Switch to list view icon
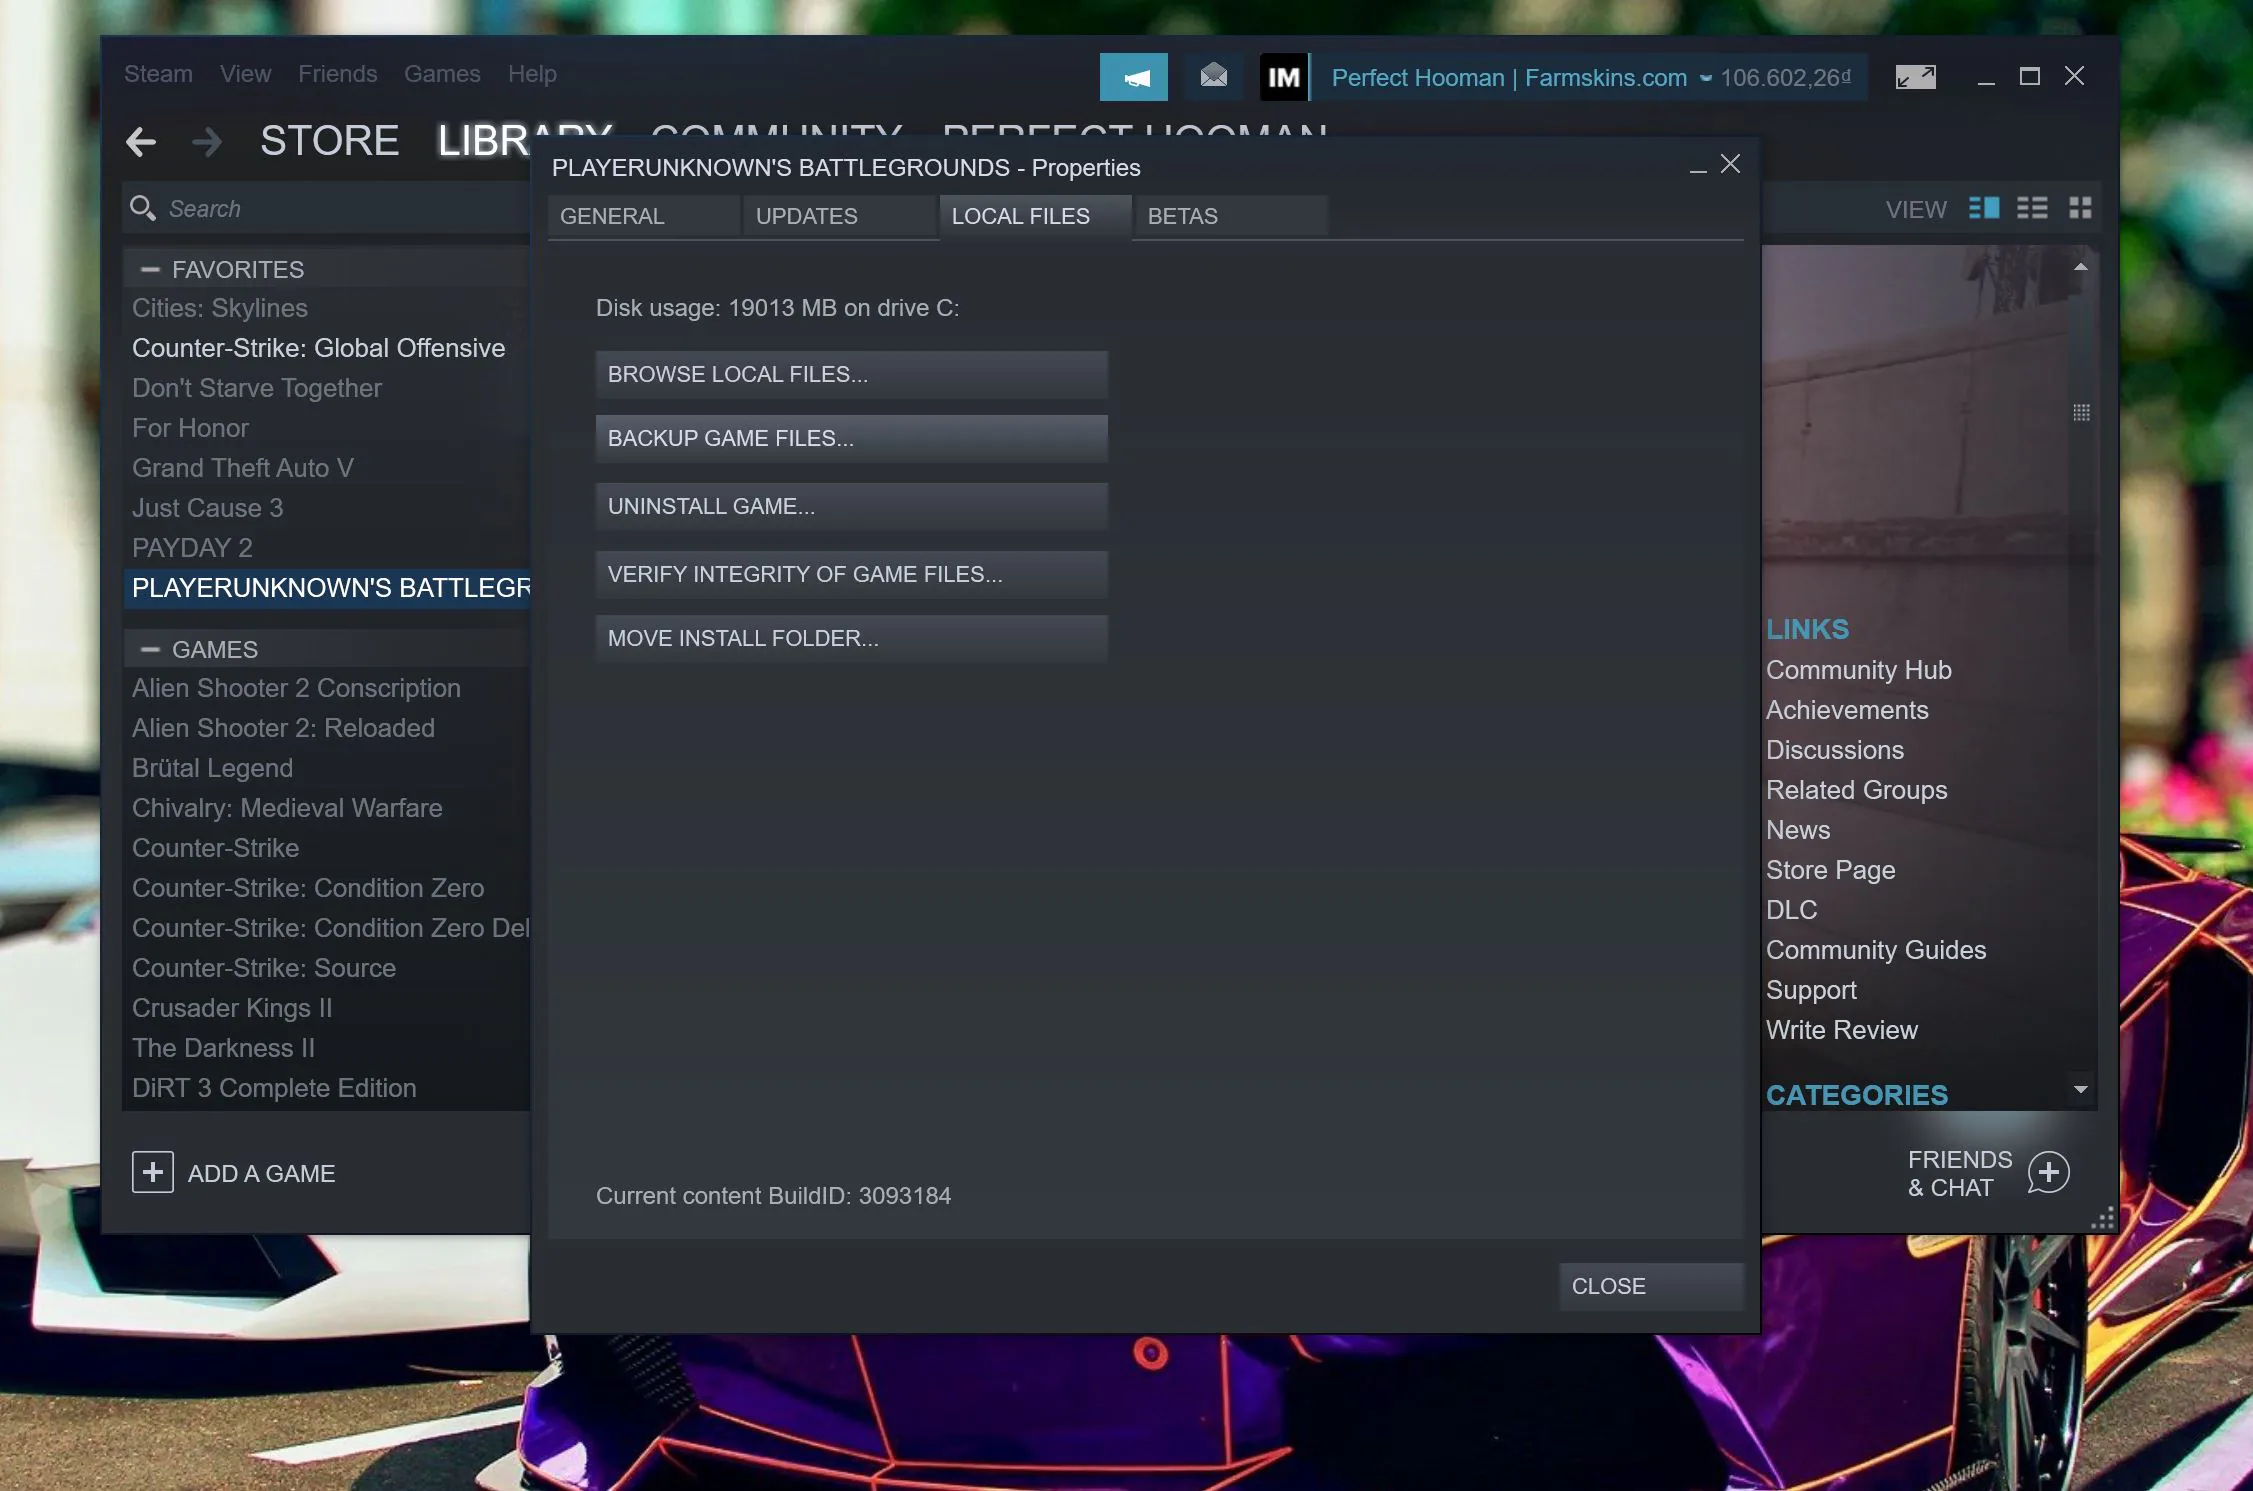This screenshot has width=2253, height=1491. point(2032,208)
